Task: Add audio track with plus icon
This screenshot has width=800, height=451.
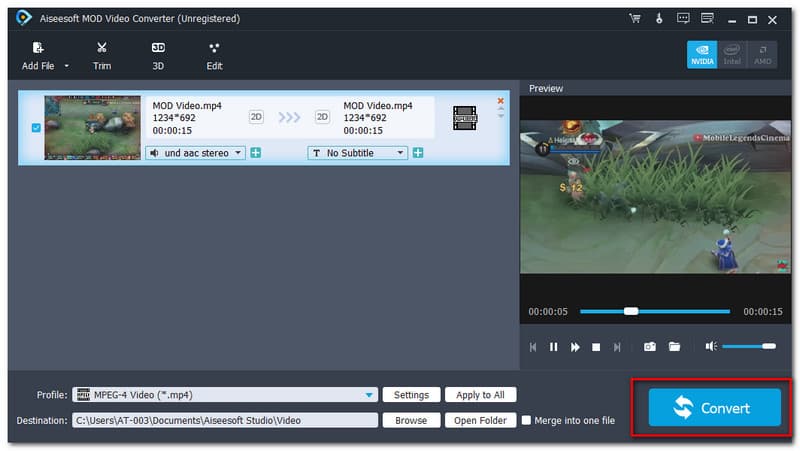Action: (x=256, y=153)
